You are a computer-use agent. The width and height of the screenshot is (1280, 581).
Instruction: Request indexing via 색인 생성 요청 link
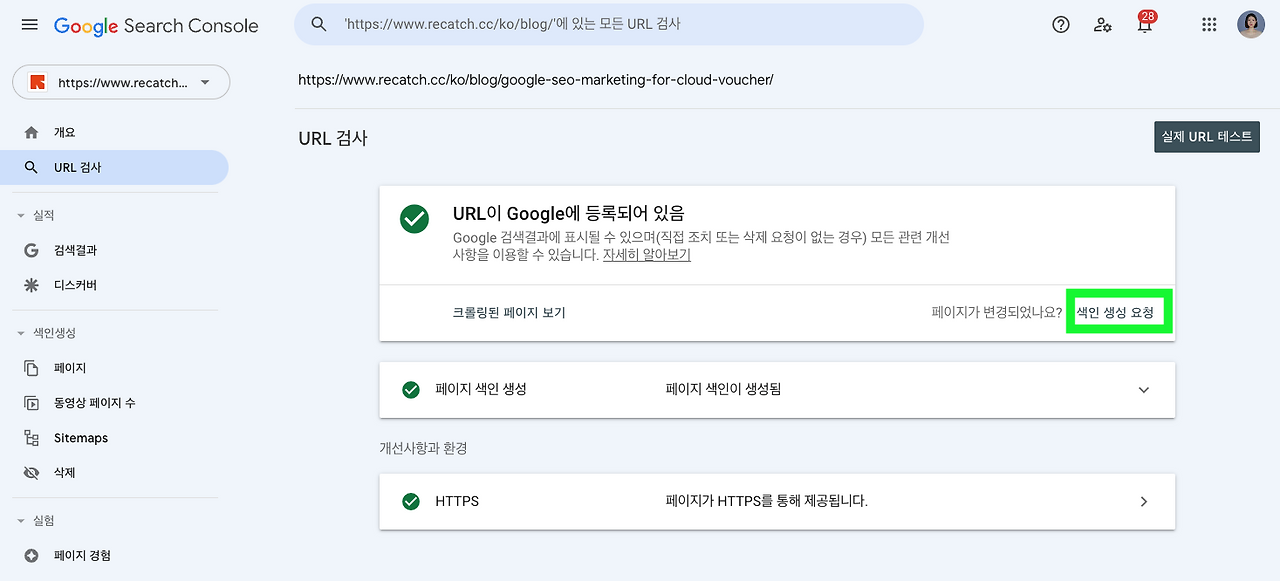tap(1118, 311)
